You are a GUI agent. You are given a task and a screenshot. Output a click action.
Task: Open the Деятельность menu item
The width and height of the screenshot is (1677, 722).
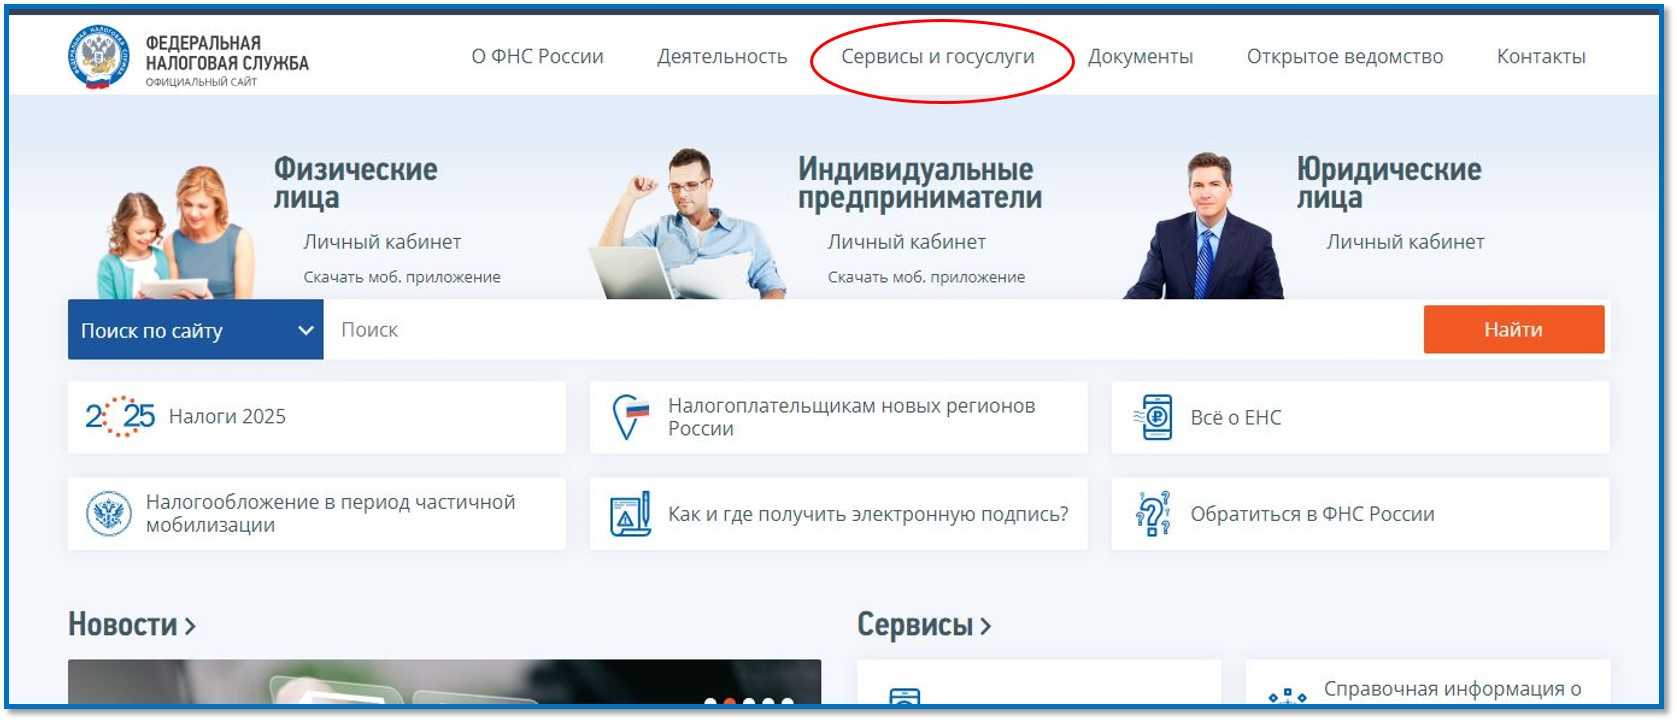point(722,57)
